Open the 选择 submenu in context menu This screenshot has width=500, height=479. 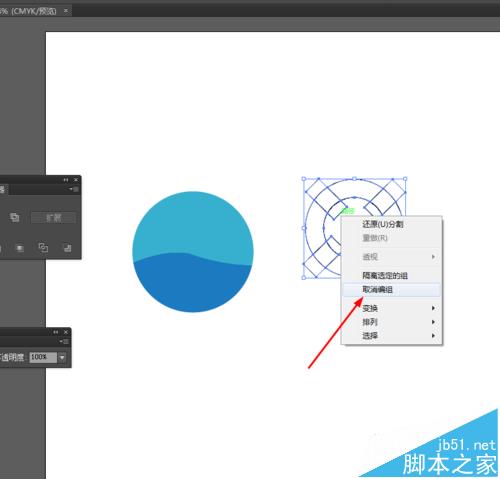tap(391, 336)
